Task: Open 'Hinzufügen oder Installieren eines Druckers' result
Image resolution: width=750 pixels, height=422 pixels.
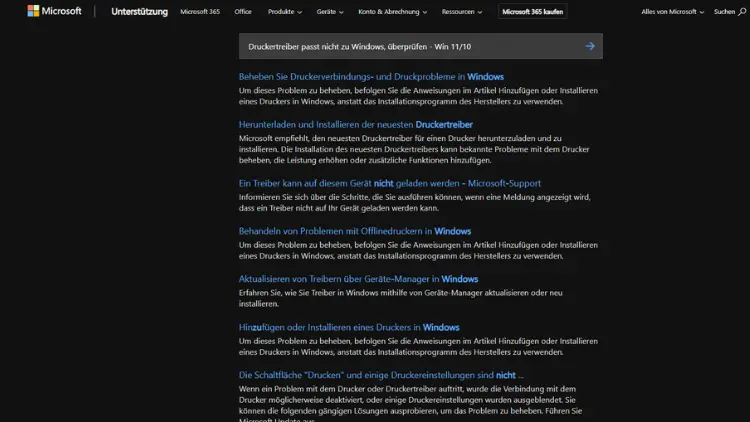Action: 349,327
